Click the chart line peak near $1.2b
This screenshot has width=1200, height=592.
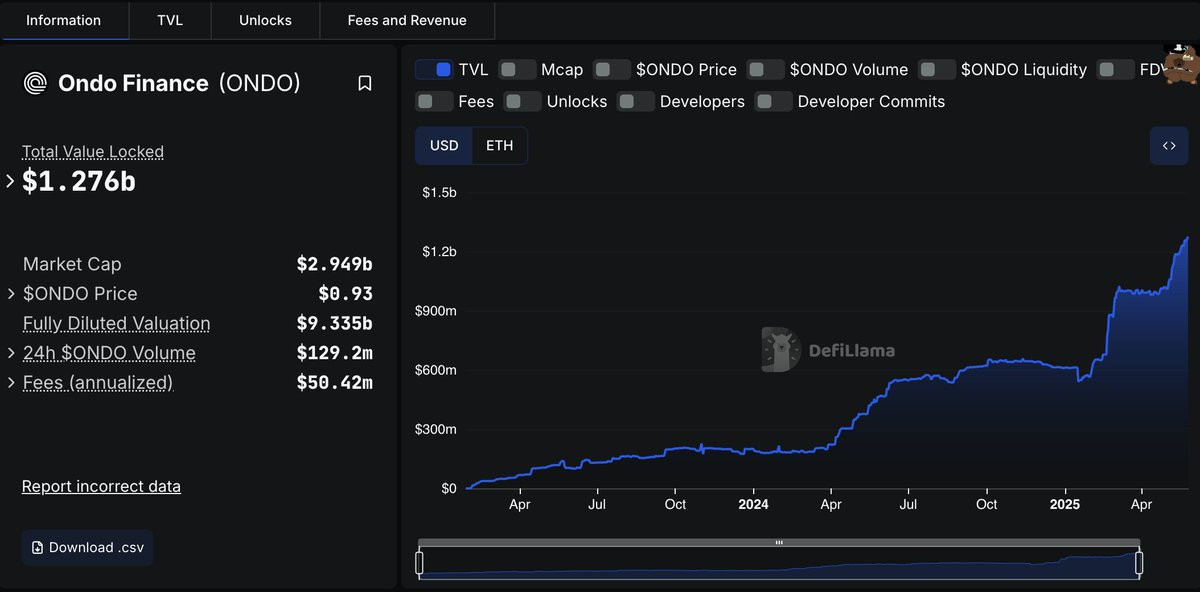1186,239
